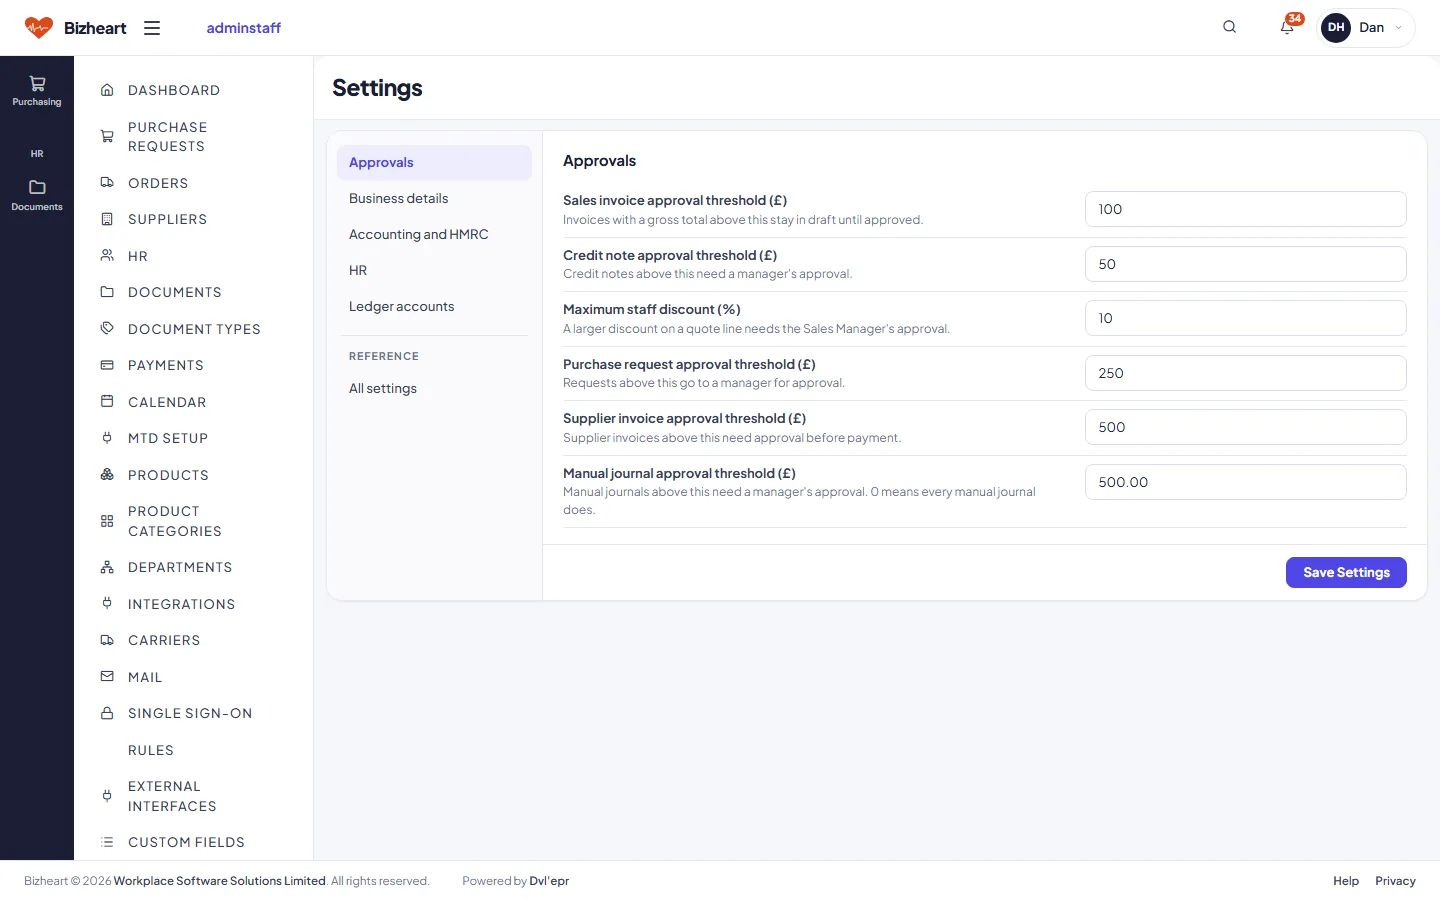Click the Orders truck icon
Image resolution: width=1440 pixels, height=900 pixels.
coord(107,183)
